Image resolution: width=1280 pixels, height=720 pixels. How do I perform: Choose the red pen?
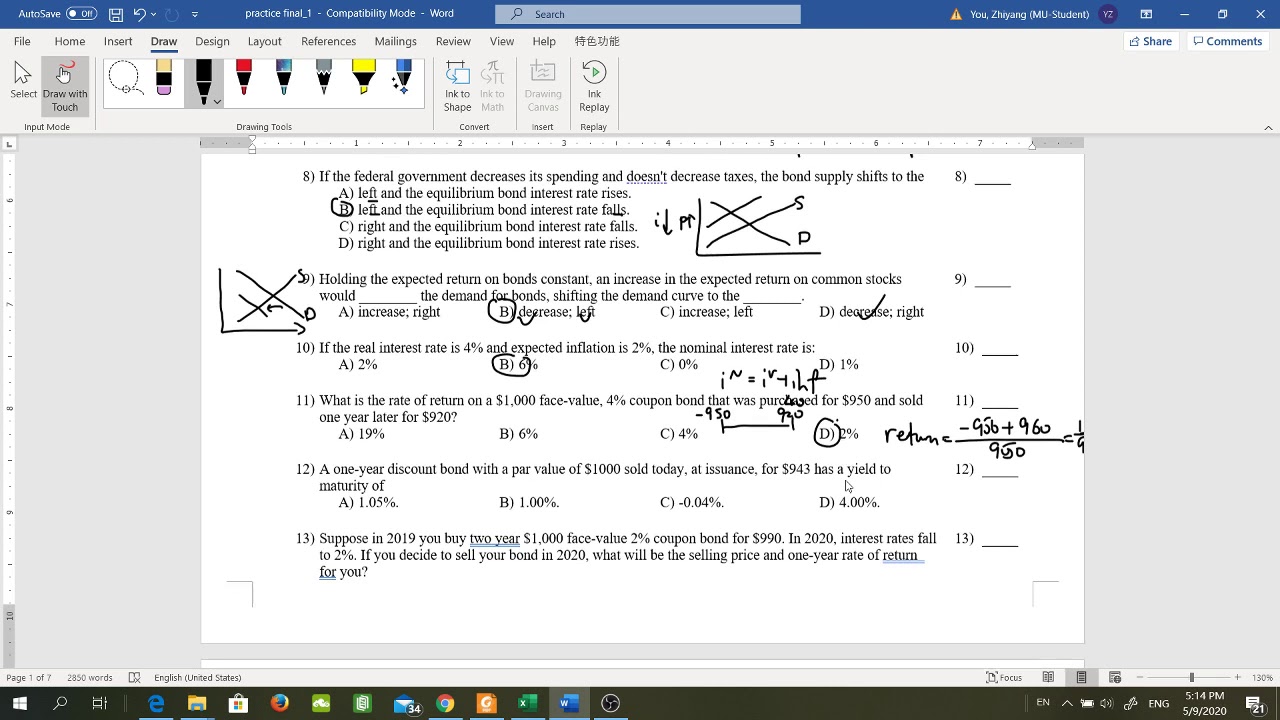244,78
